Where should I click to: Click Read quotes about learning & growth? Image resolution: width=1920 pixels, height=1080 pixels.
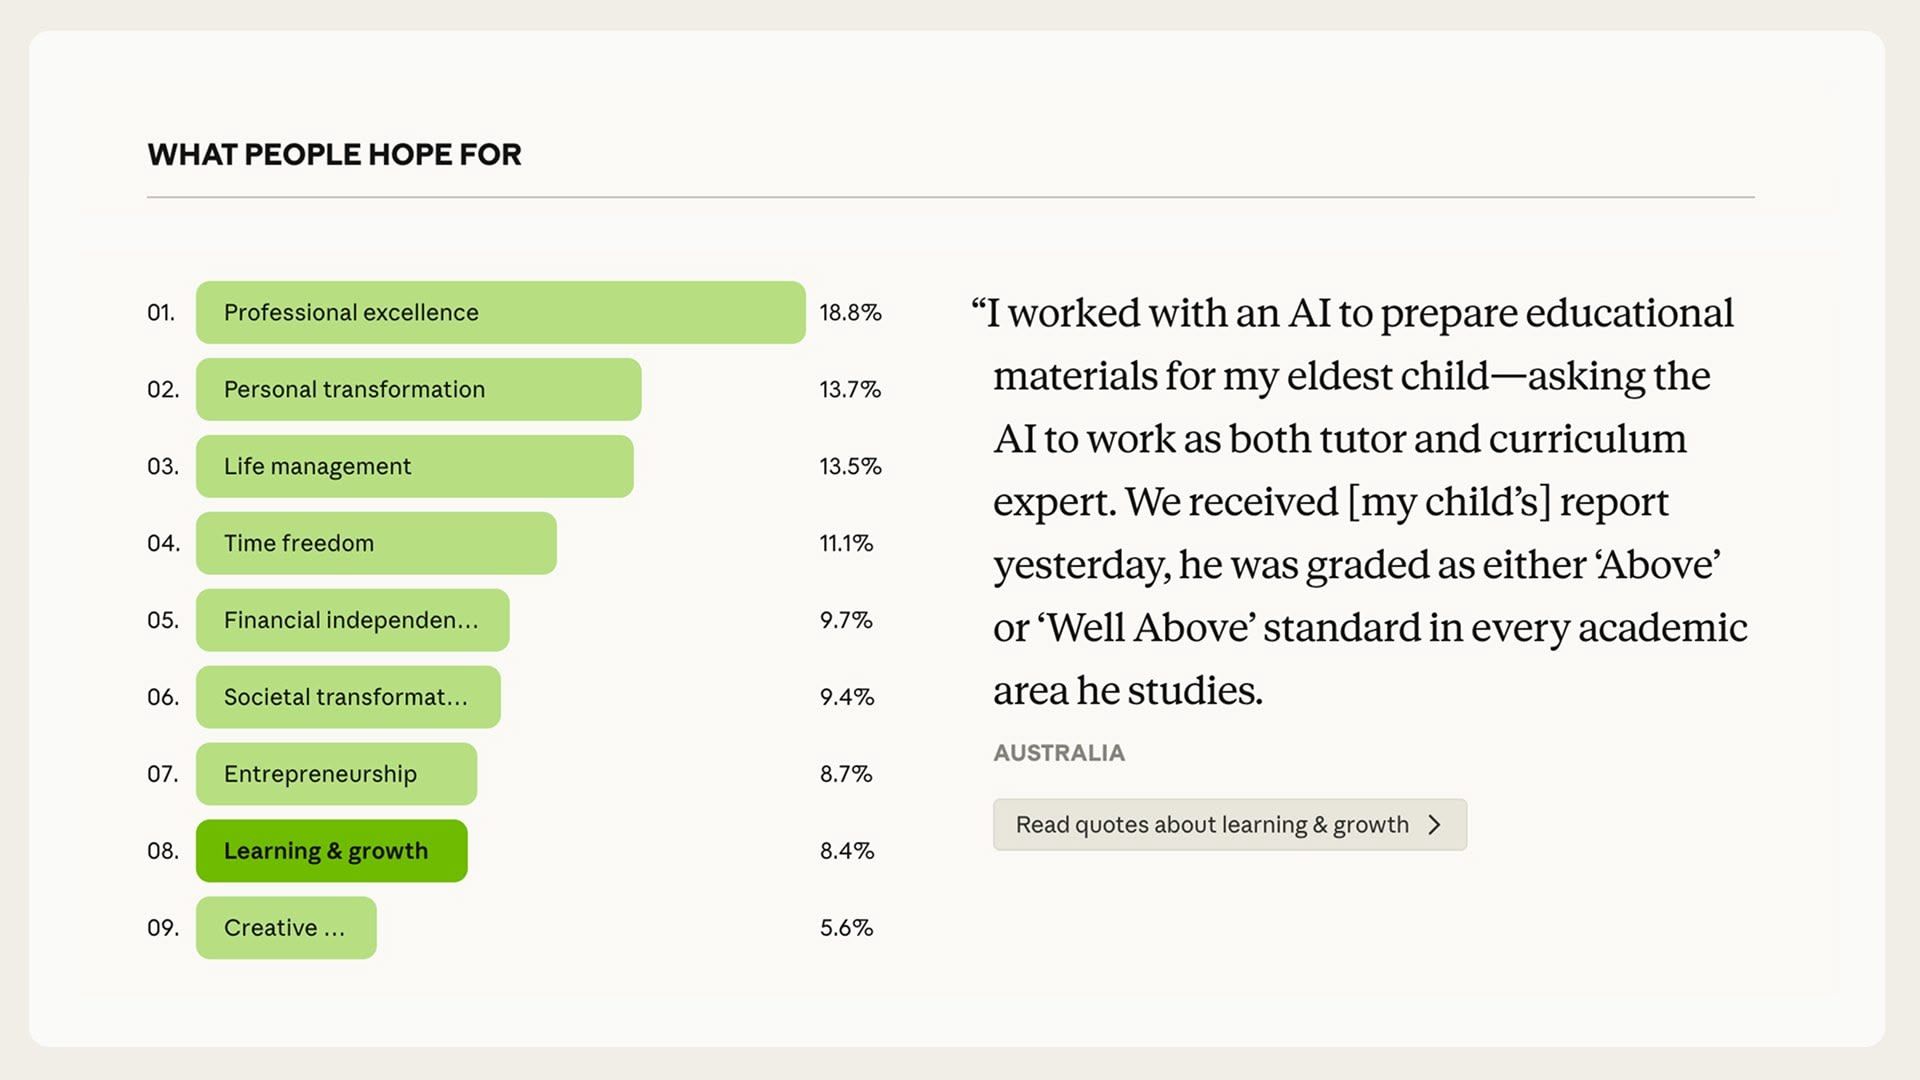click(x=1211, y=825)
